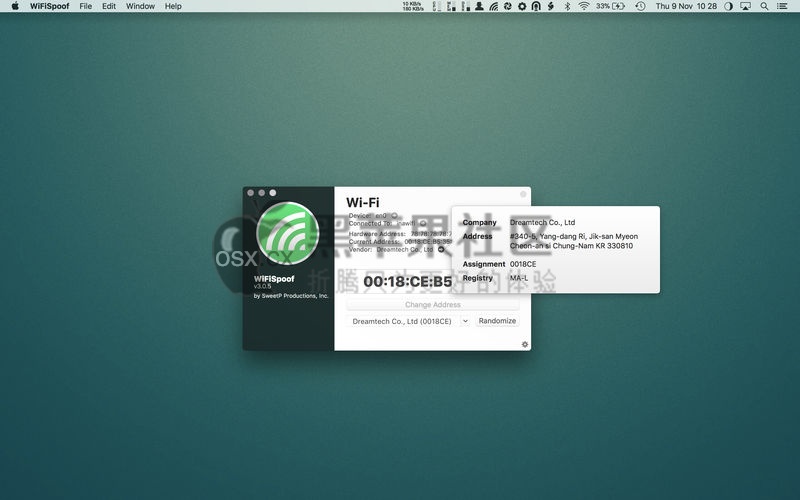Click the lightning bolt menu bar icon
The height and width of the screenshot is (500, 800).
coord(551,6)
